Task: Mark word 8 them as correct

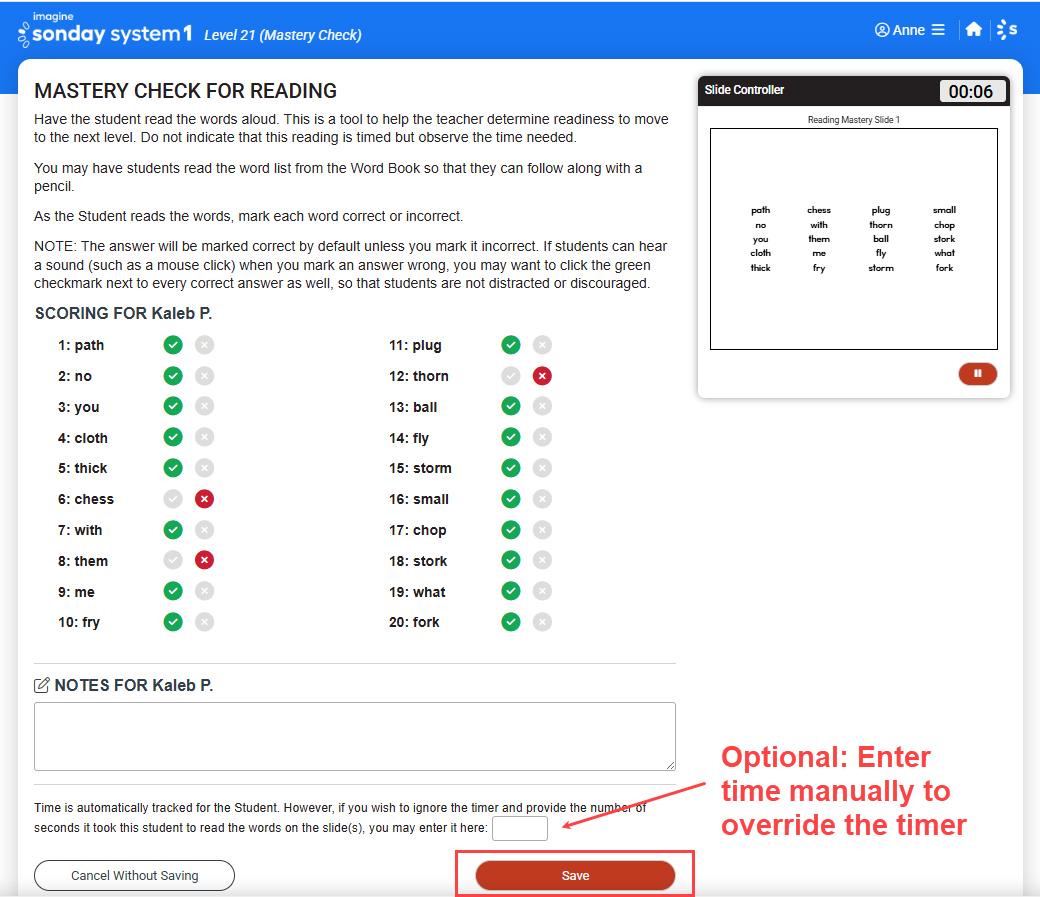Action: point(173,561)
